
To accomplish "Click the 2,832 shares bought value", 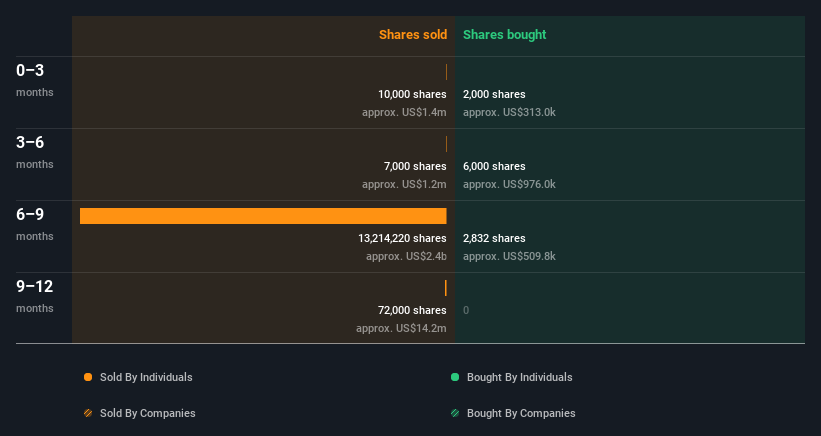I will 494,238.
